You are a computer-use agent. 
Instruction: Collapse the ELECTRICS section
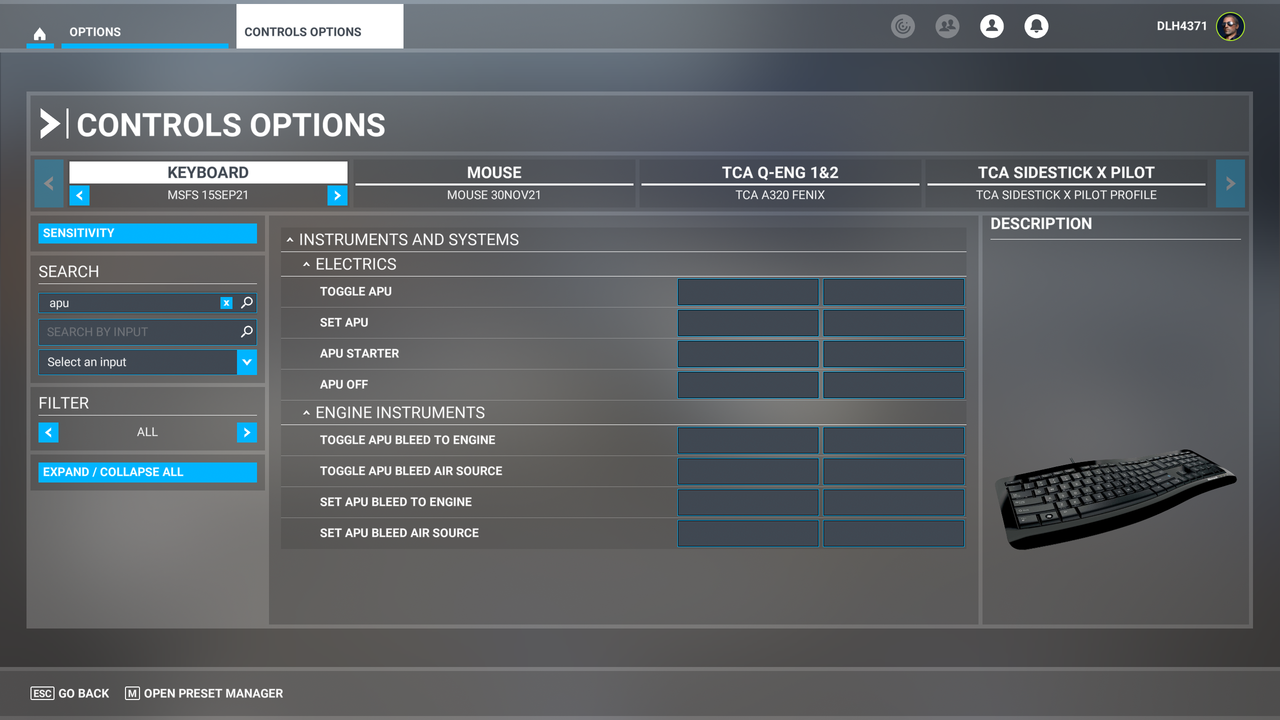[307, 264]
